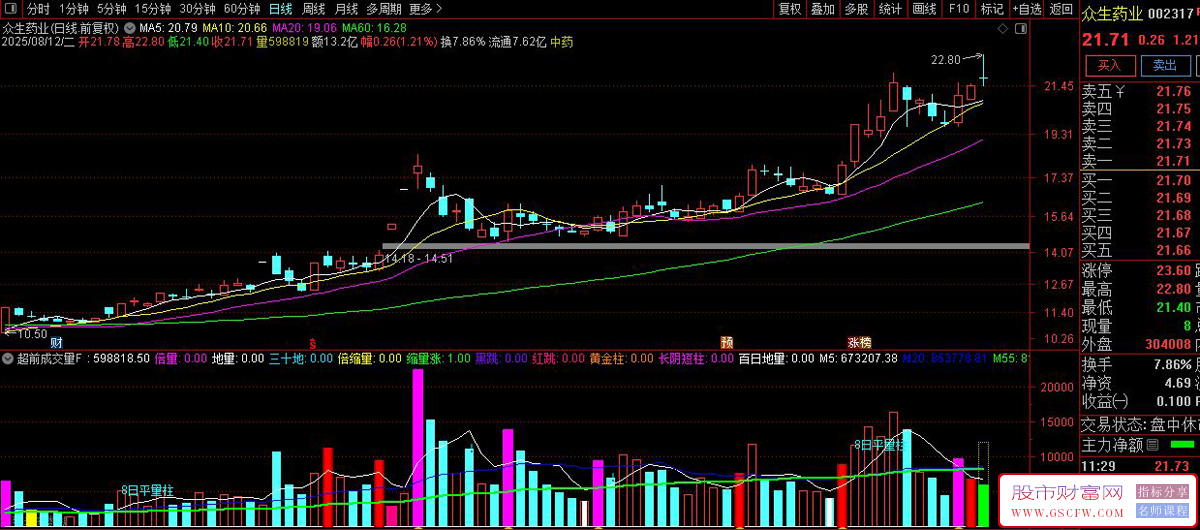Click the stock code 002317
1200x530 pixels.
1173,13
